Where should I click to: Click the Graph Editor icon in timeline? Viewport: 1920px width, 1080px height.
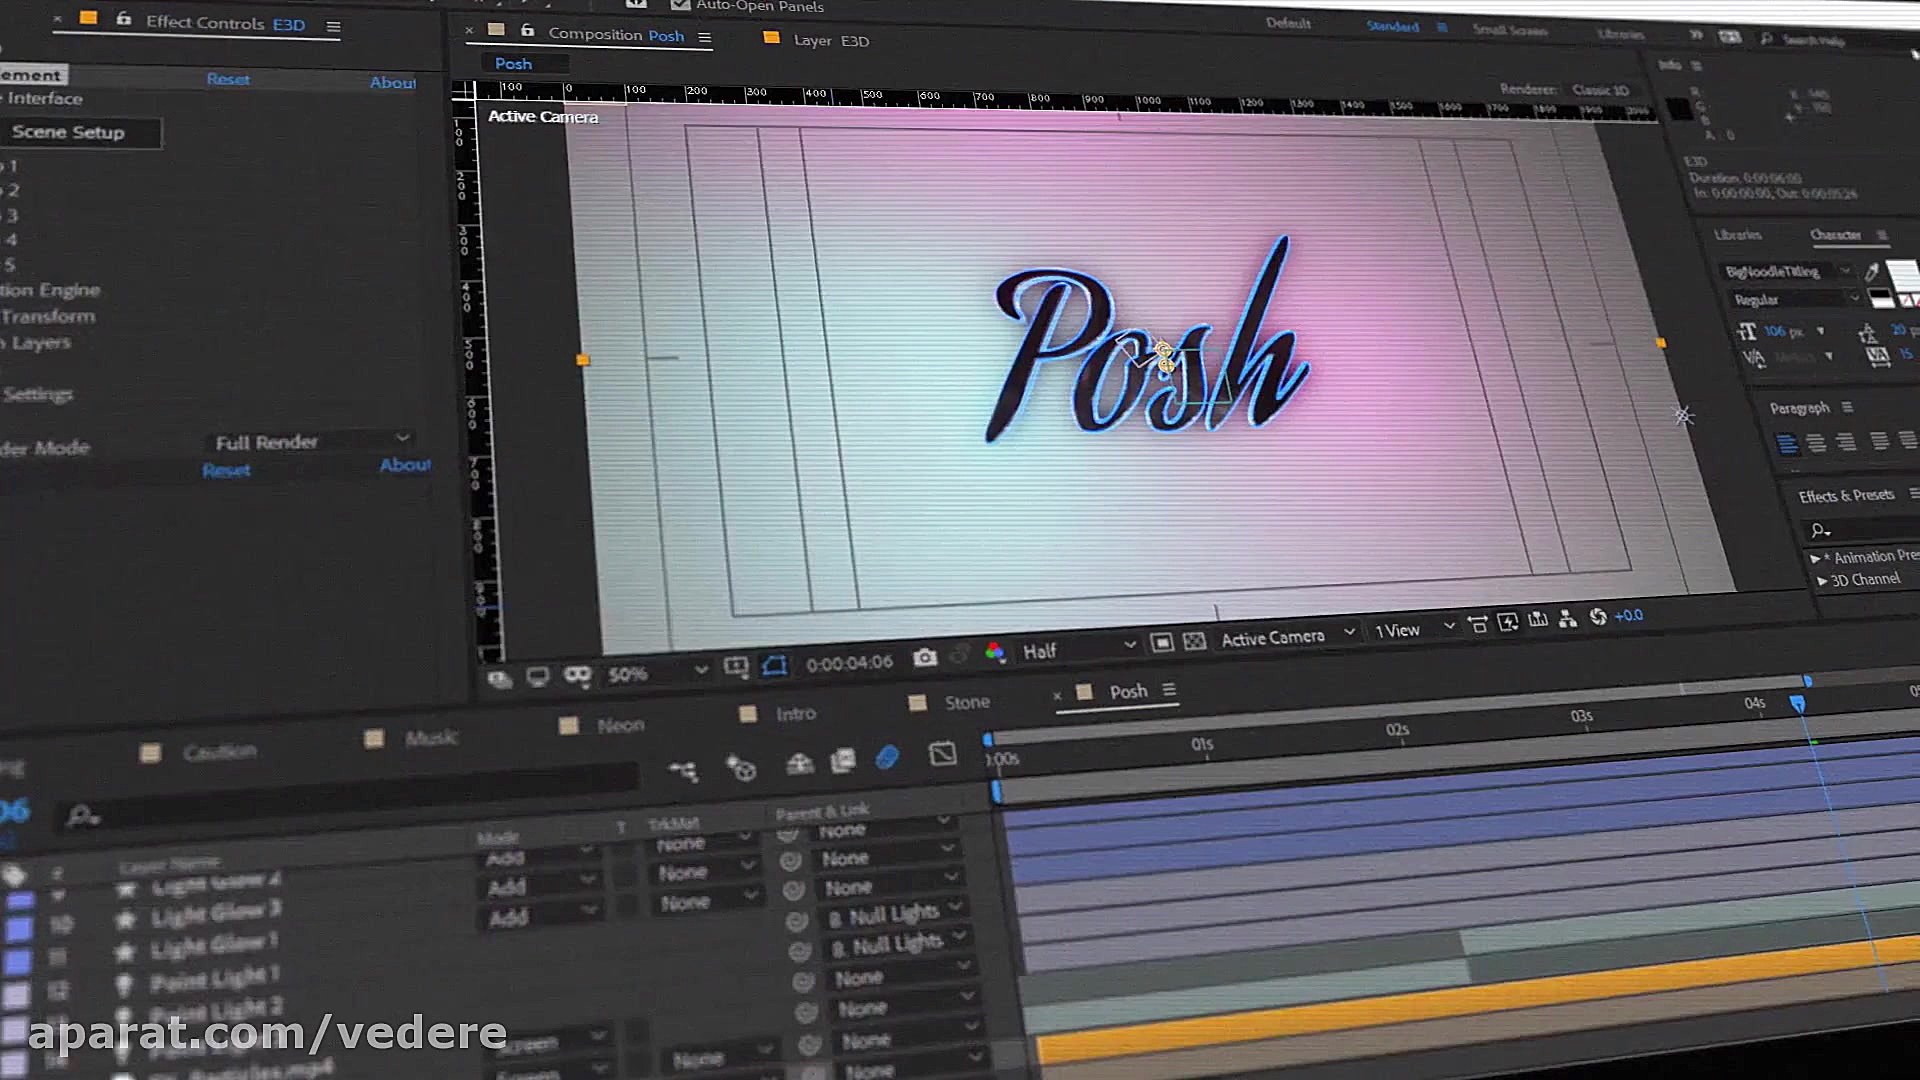click(942, 754)
